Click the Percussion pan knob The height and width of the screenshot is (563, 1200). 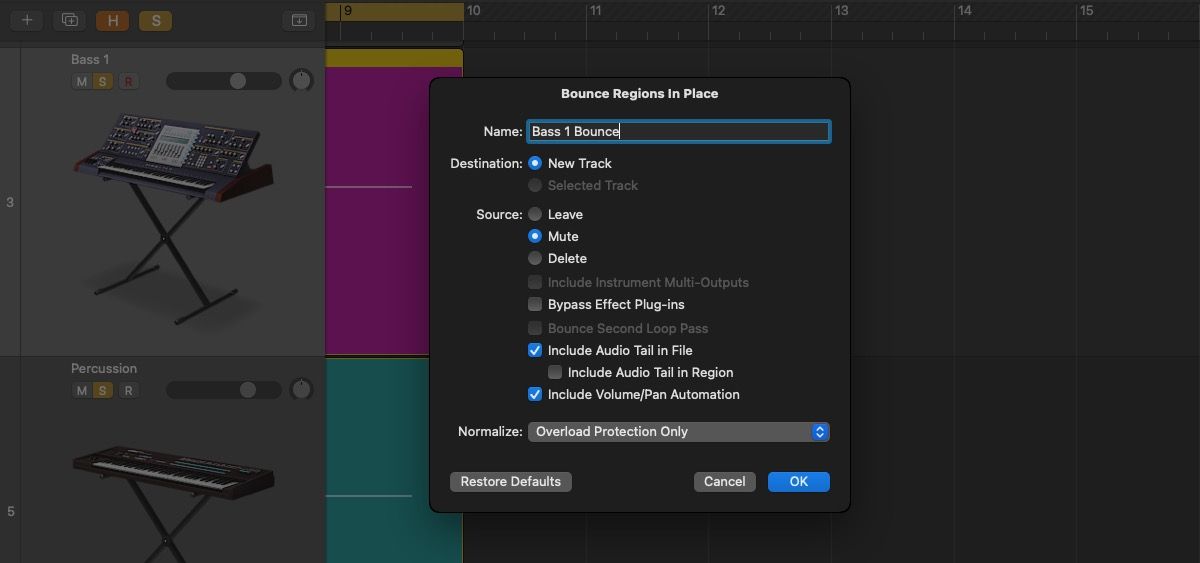(x=301, y=390)
